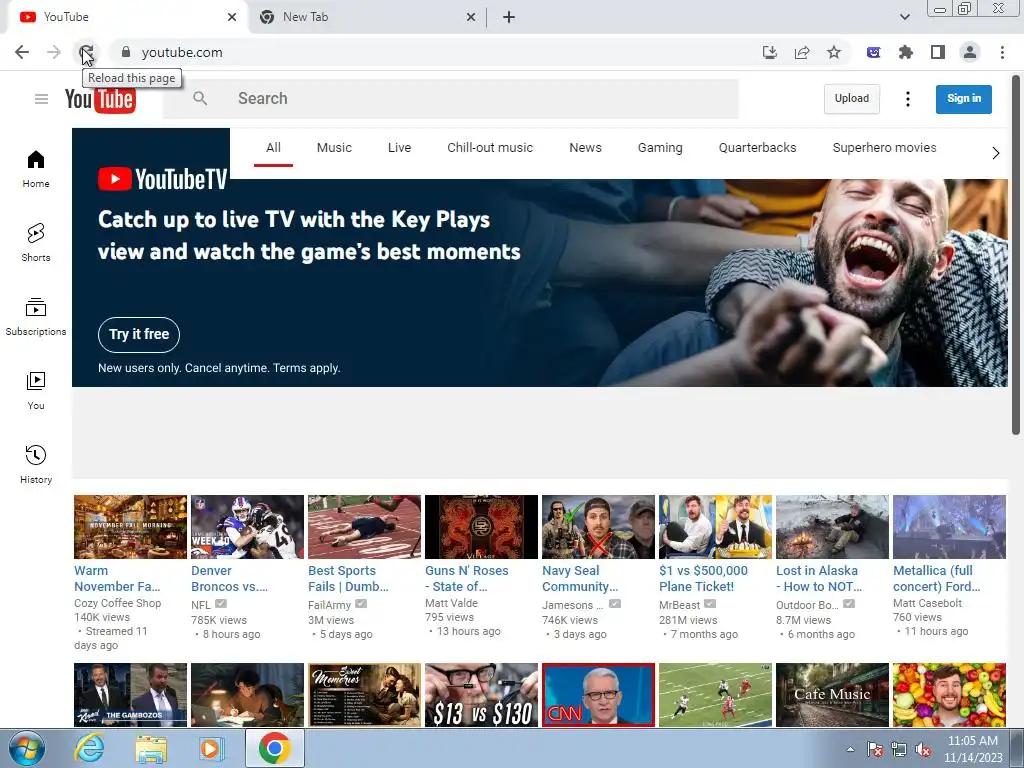
Task: Open Metallica full concert video title
Action: point(936,579)
